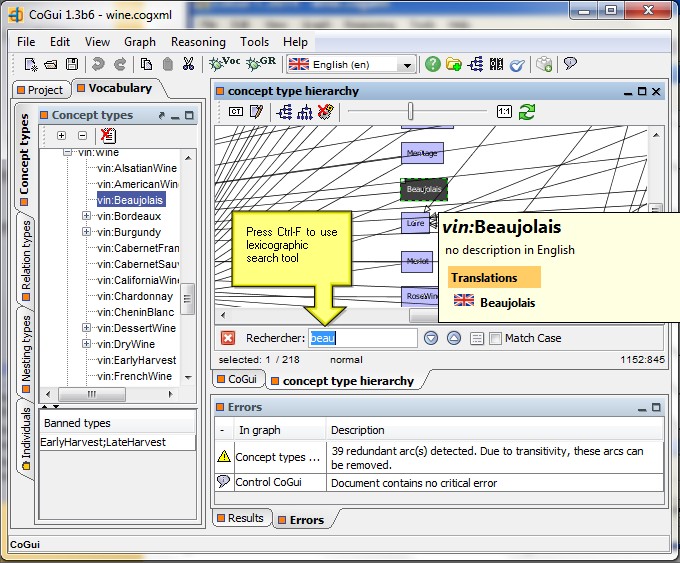
Task: Select the redundant arcs warning row
Action: pos(439,458)
